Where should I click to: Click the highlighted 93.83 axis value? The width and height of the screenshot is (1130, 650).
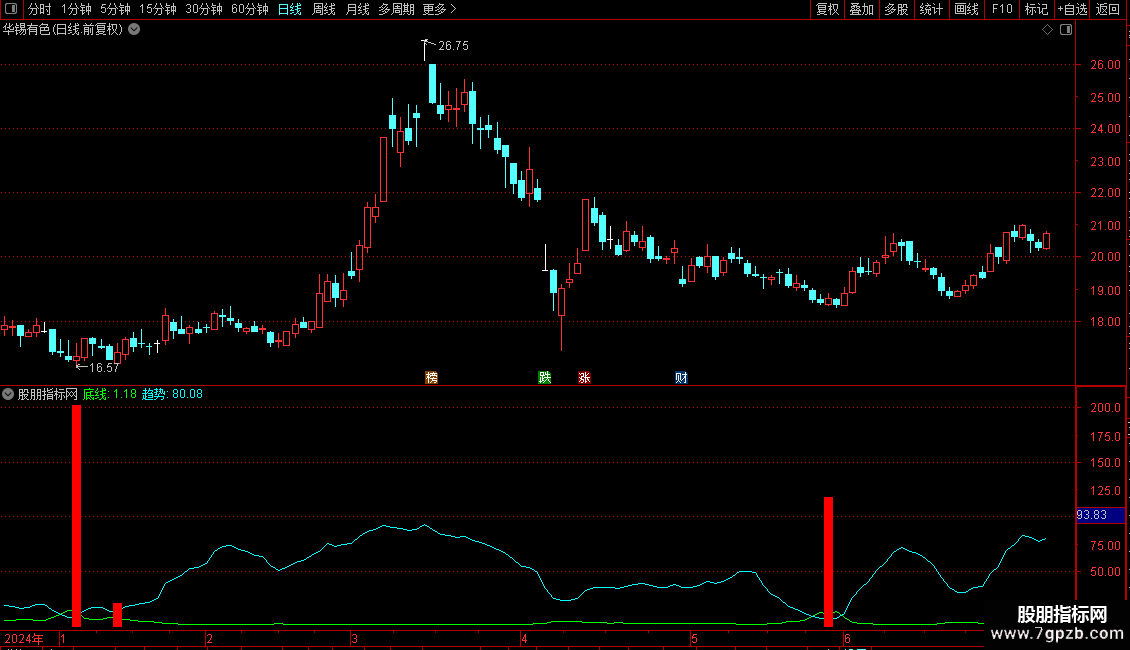[1100, 515]
